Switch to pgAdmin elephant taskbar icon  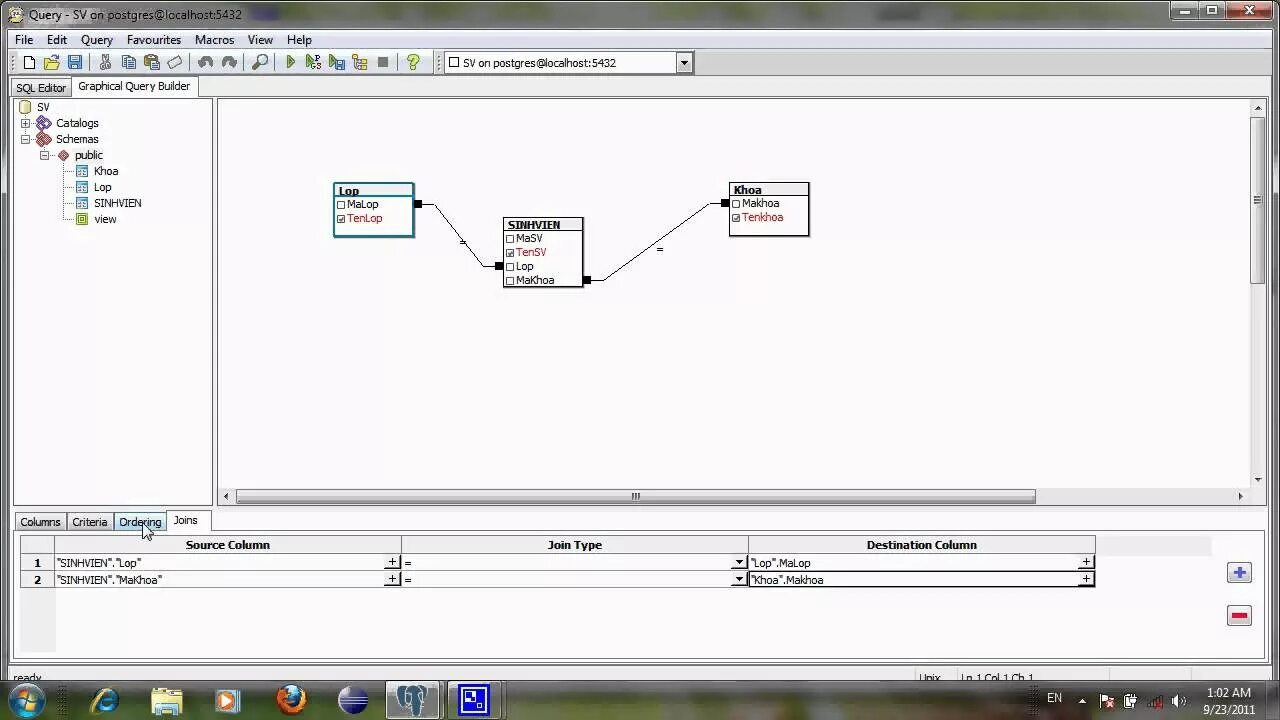412,700
